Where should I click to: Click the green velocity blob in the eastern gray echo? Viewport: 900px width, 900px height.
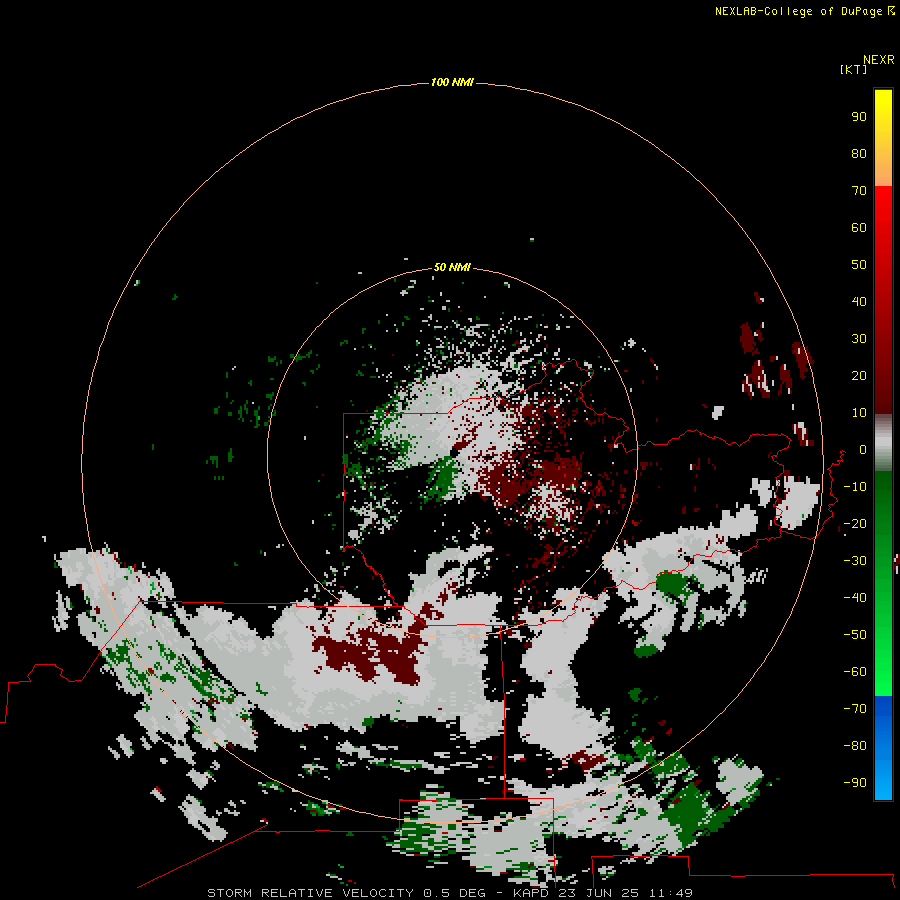coord(673,584)
